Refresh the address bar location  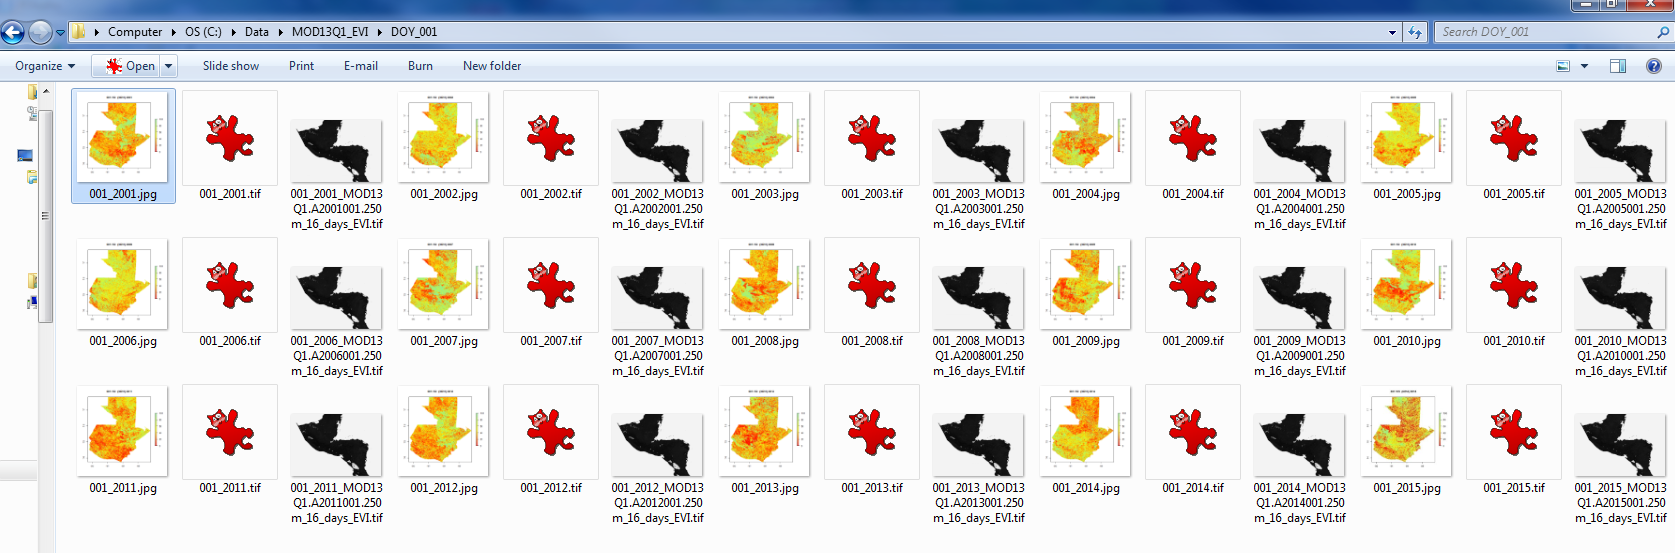pyautogui.click(x=1415, y=32)
